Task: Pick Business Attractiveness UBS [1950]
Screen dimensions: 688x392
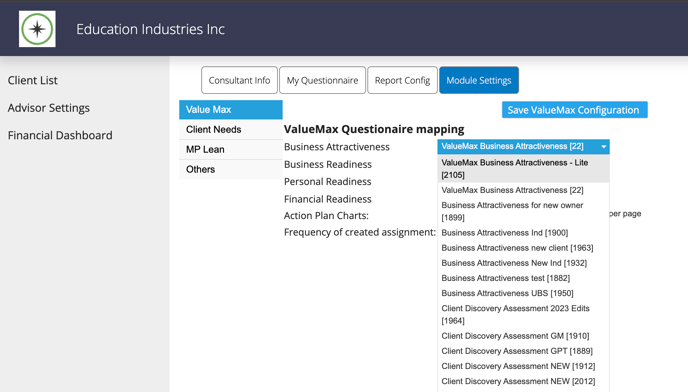Action: (523, 293)
